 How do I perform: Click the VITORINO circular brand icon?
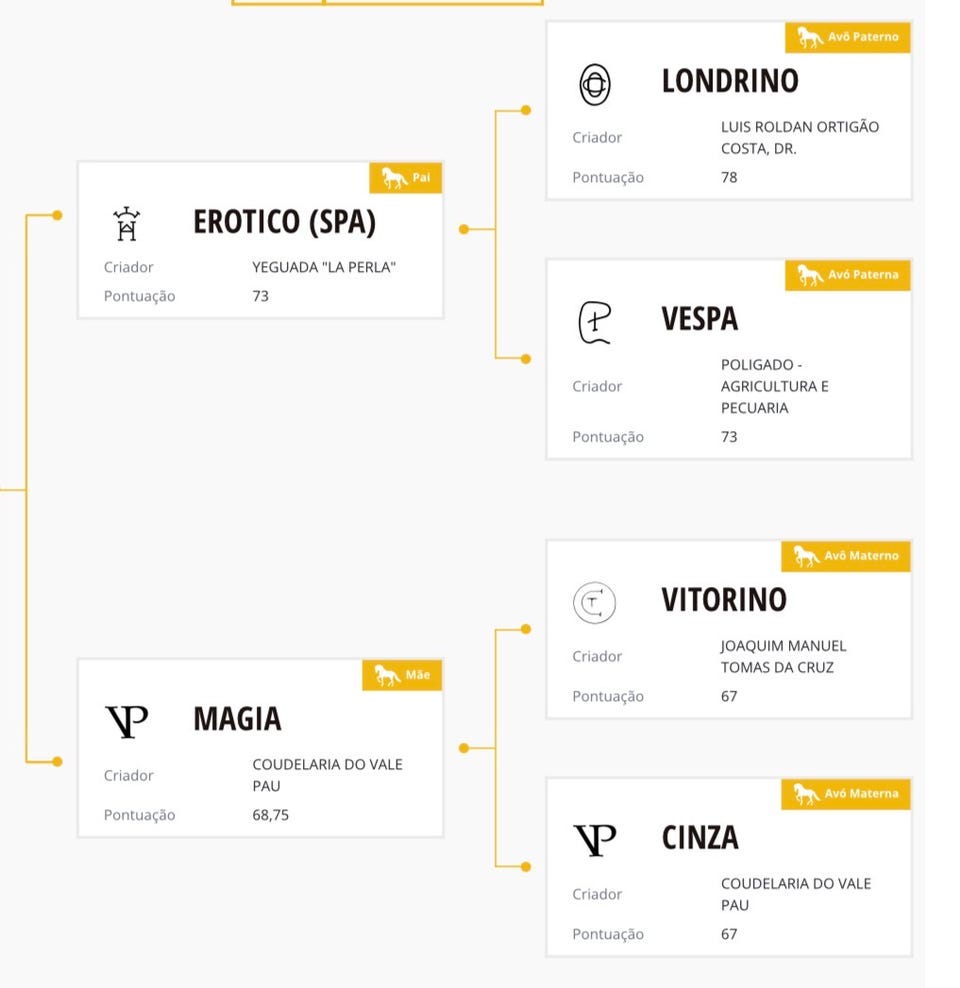595,602
